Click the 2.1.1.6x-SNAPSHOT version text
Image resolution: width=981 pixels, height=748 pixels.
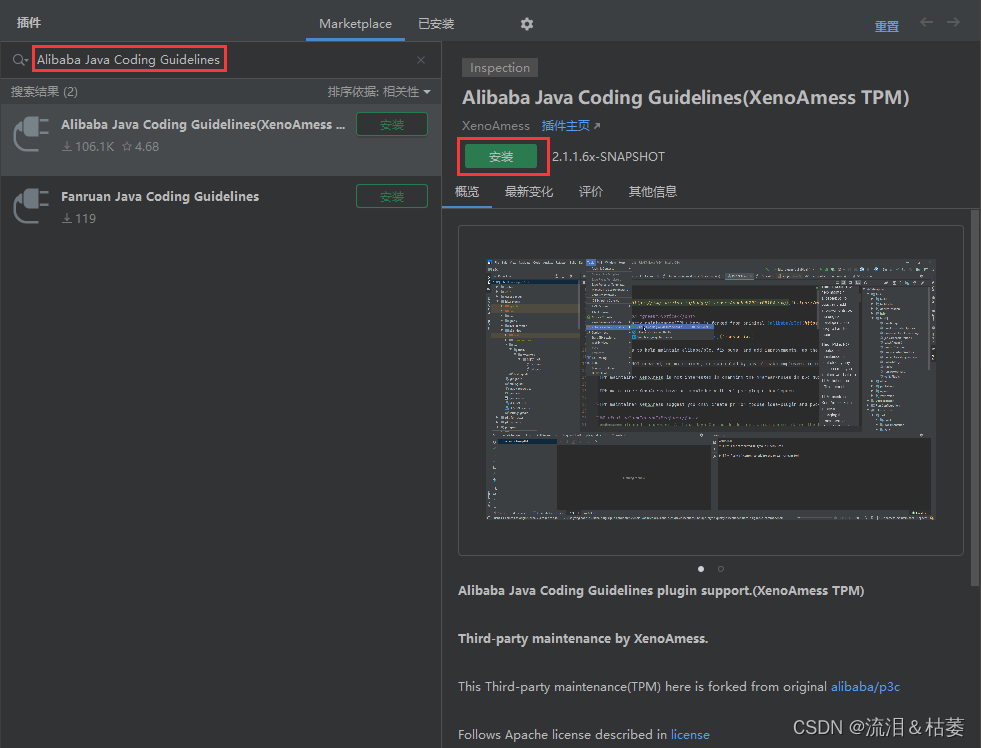click(609, 157)
